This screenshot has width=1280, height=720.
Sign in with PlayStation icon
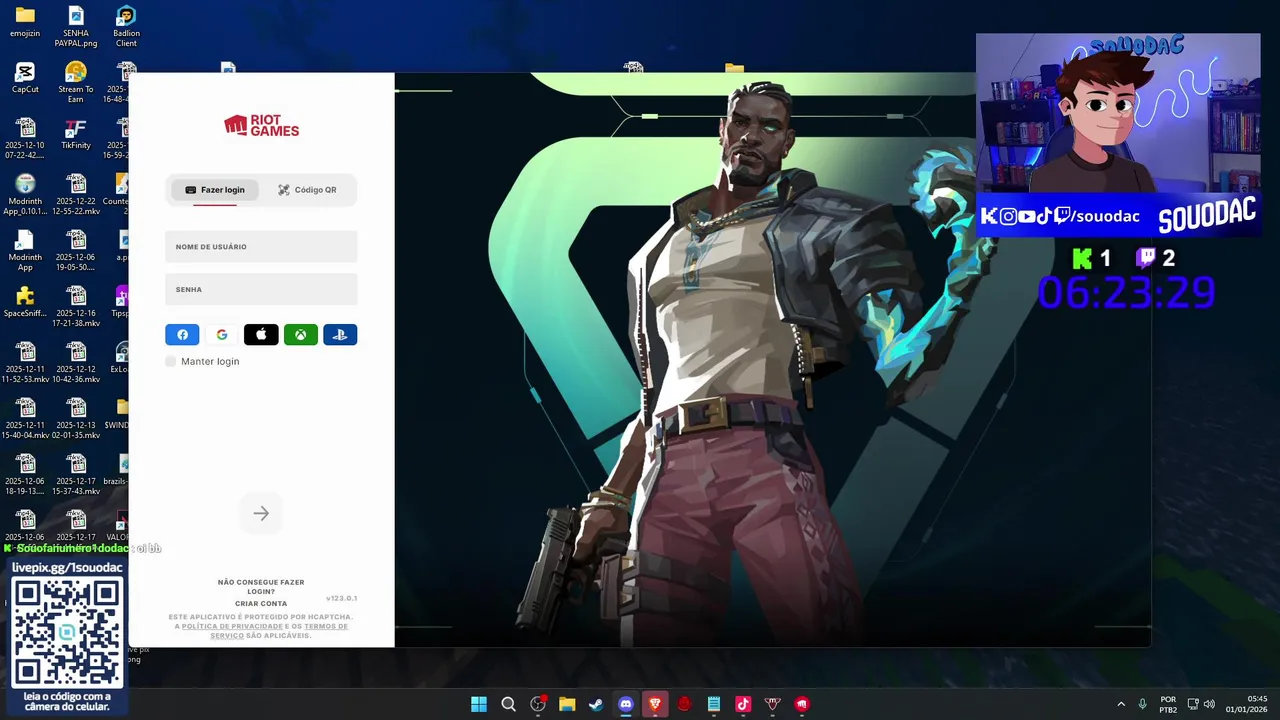[x=340, y=335]
